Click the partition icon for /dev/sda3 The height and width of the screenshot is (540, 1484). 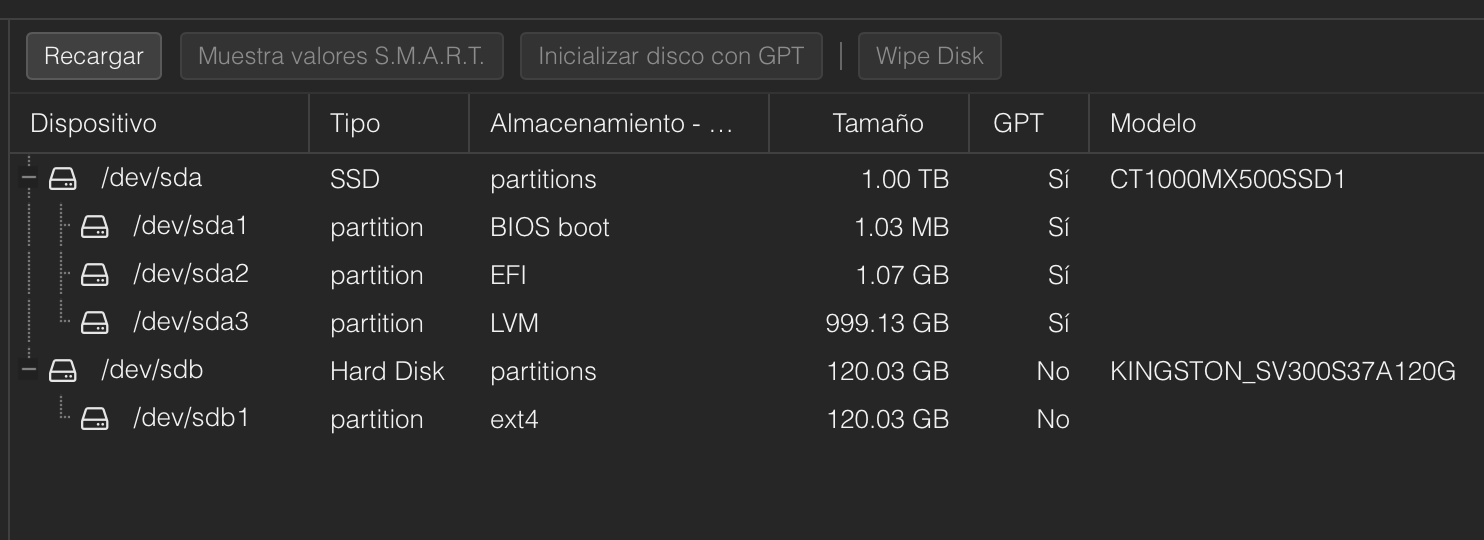tap(95, 323)
